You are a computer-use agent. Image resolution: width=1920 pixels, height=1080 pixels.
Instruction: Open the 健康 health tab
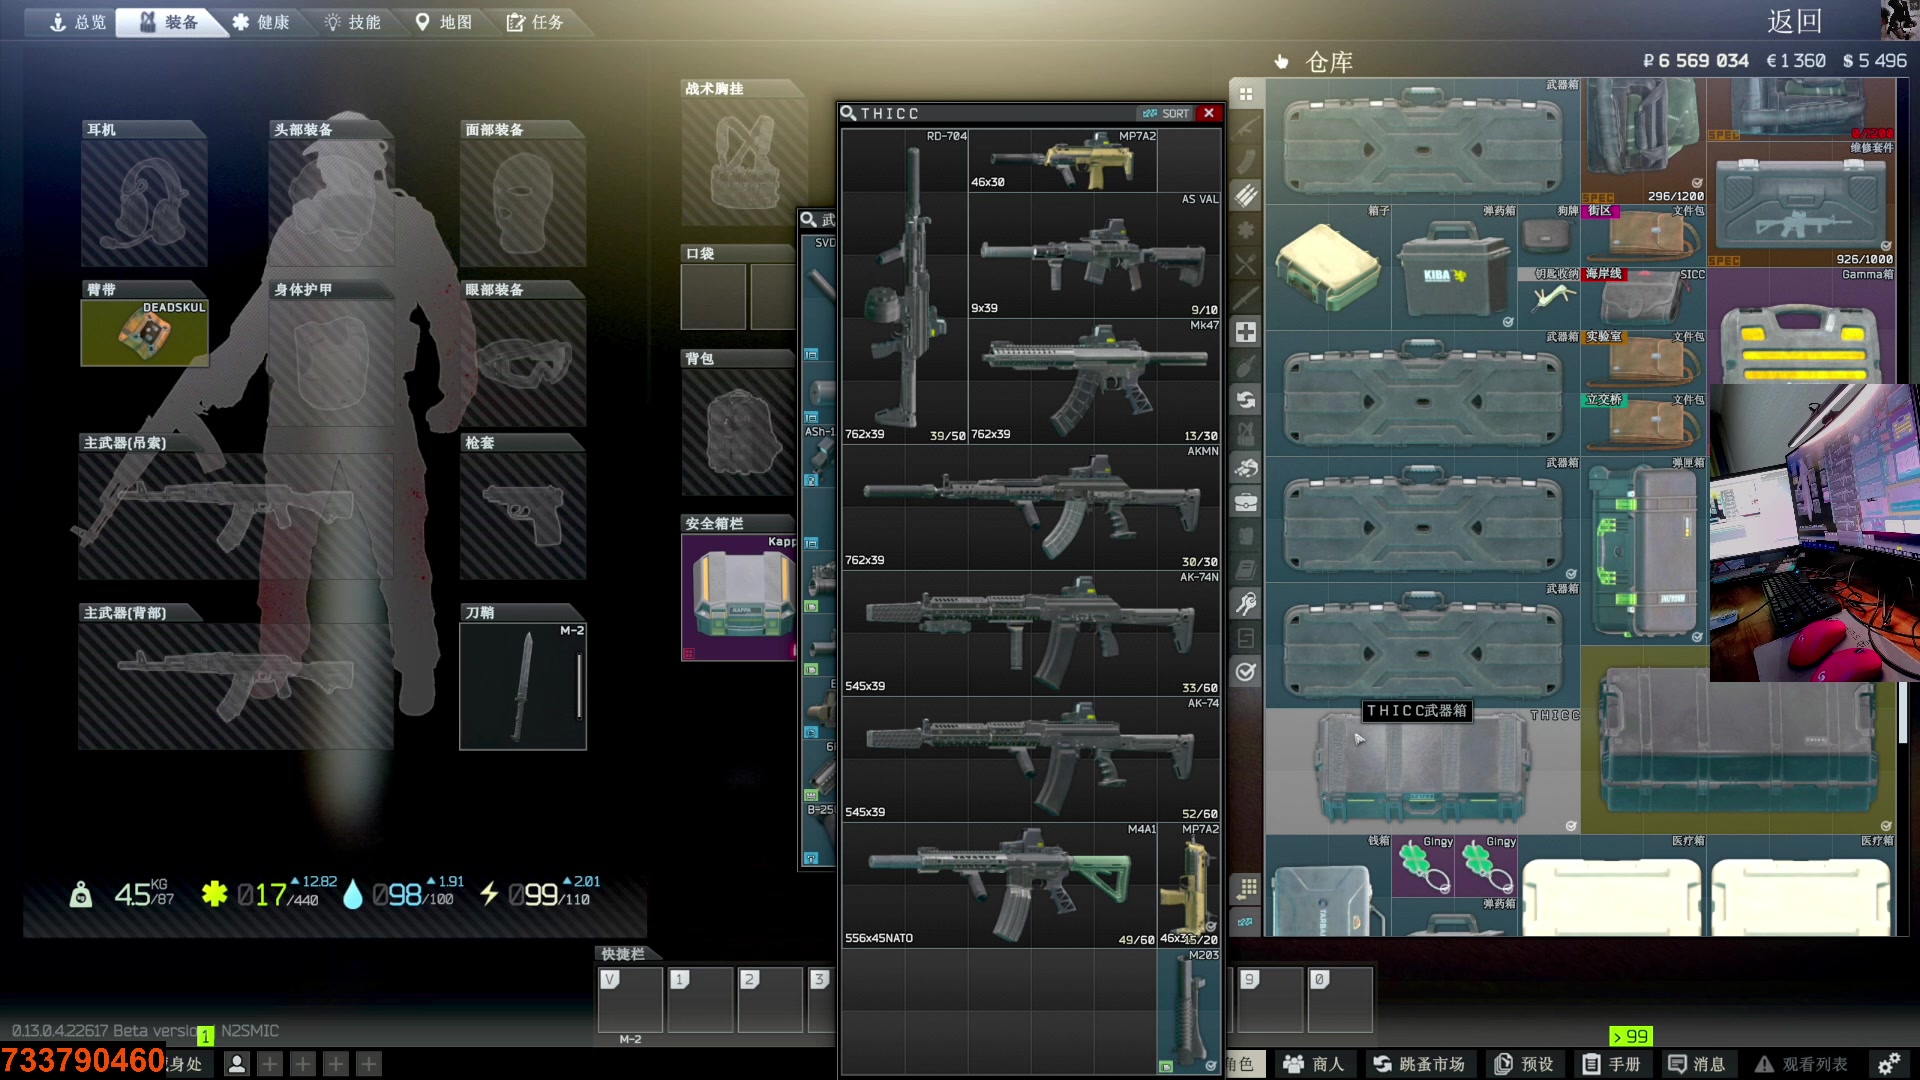tap(261, 22)
